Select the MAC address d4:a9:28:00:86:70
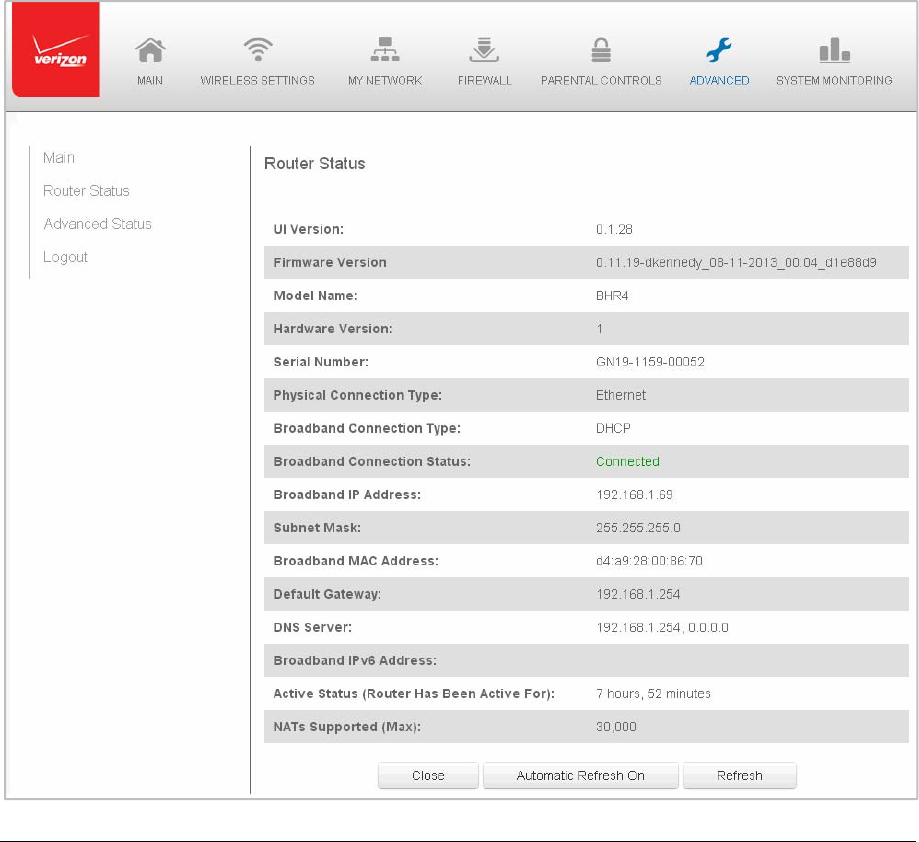 click(x=649, y=561)
